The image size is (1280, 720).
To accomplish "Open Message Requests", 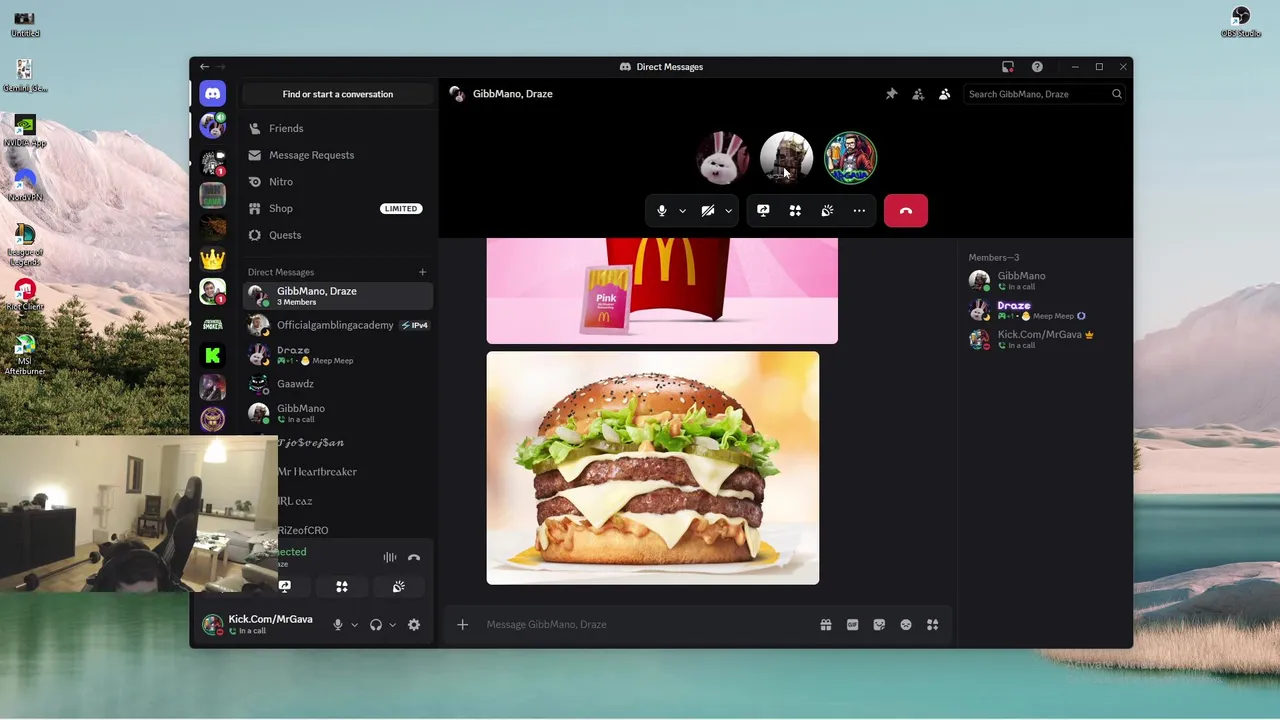I will (337, 155).
